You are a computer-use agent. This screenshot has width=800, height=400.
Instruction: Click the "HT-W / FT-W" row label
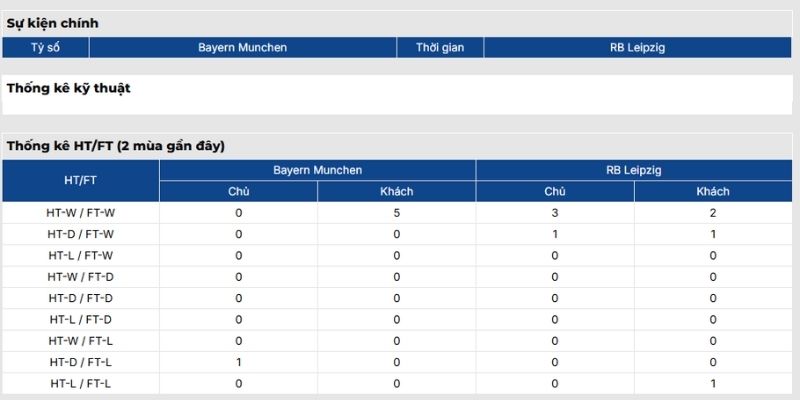pos(80,213)
